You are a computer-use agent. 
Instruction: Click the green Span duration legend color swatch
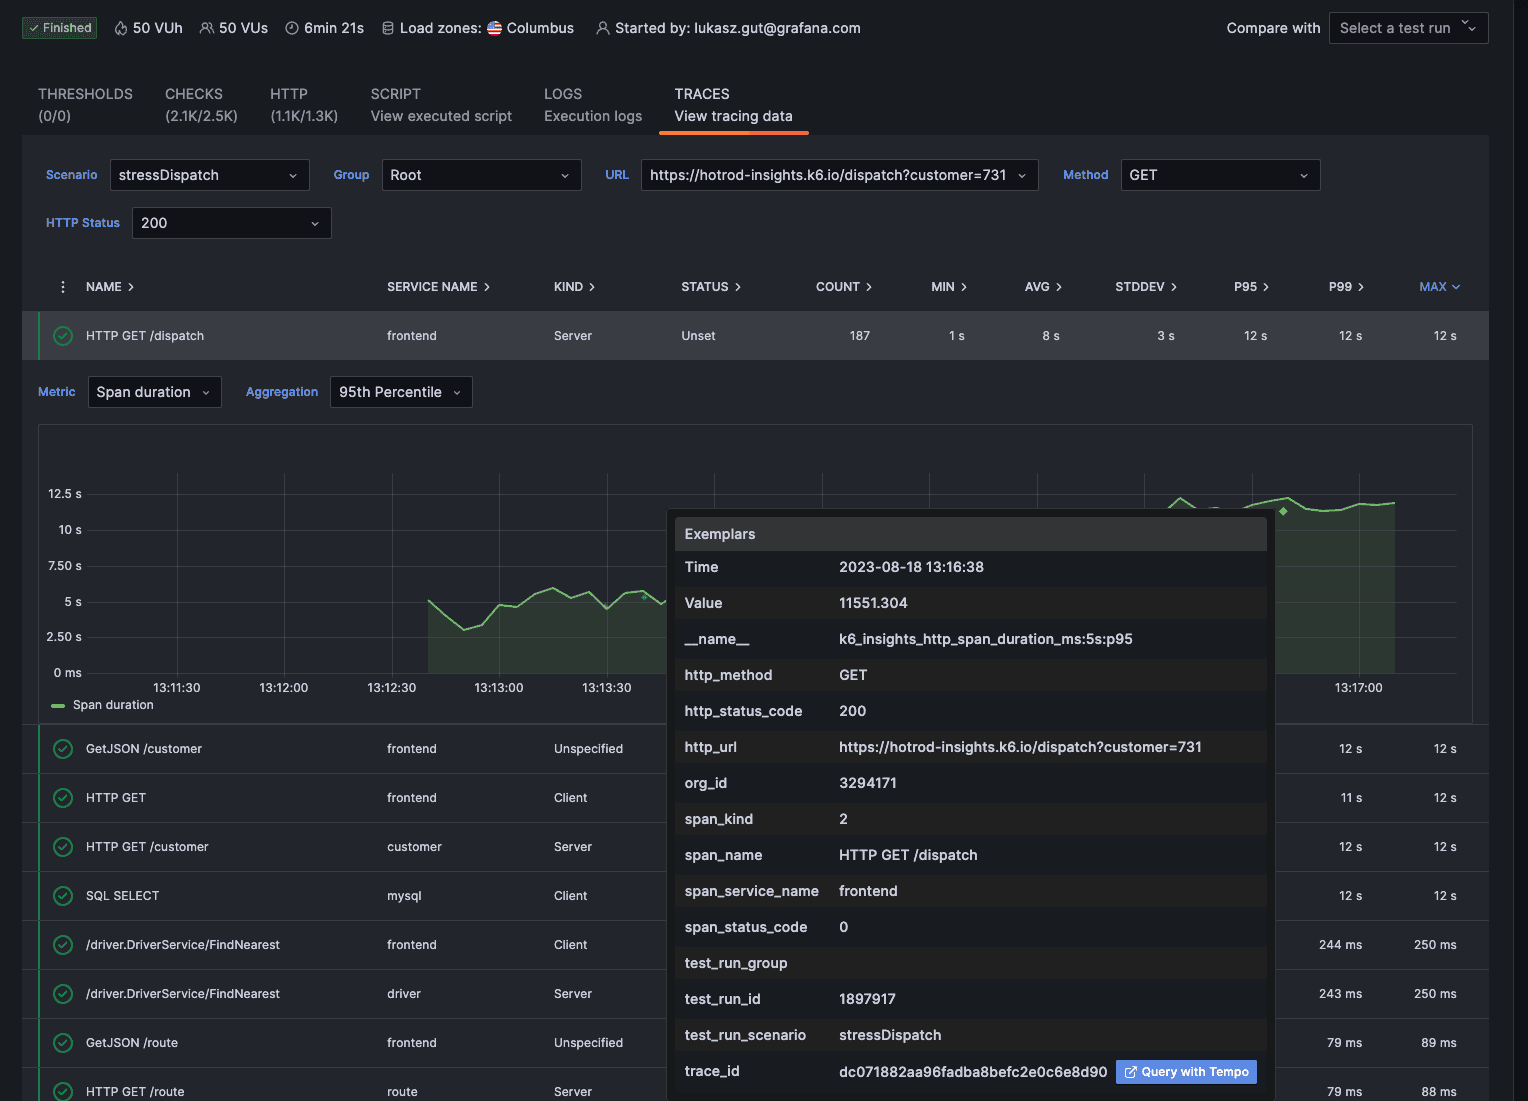pyautogui.click(x=57, y=704)
